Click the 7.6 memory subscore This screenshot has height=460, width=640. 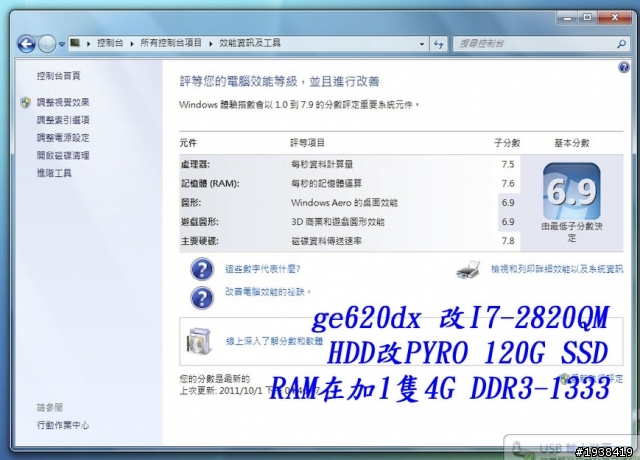click(508, 183)
